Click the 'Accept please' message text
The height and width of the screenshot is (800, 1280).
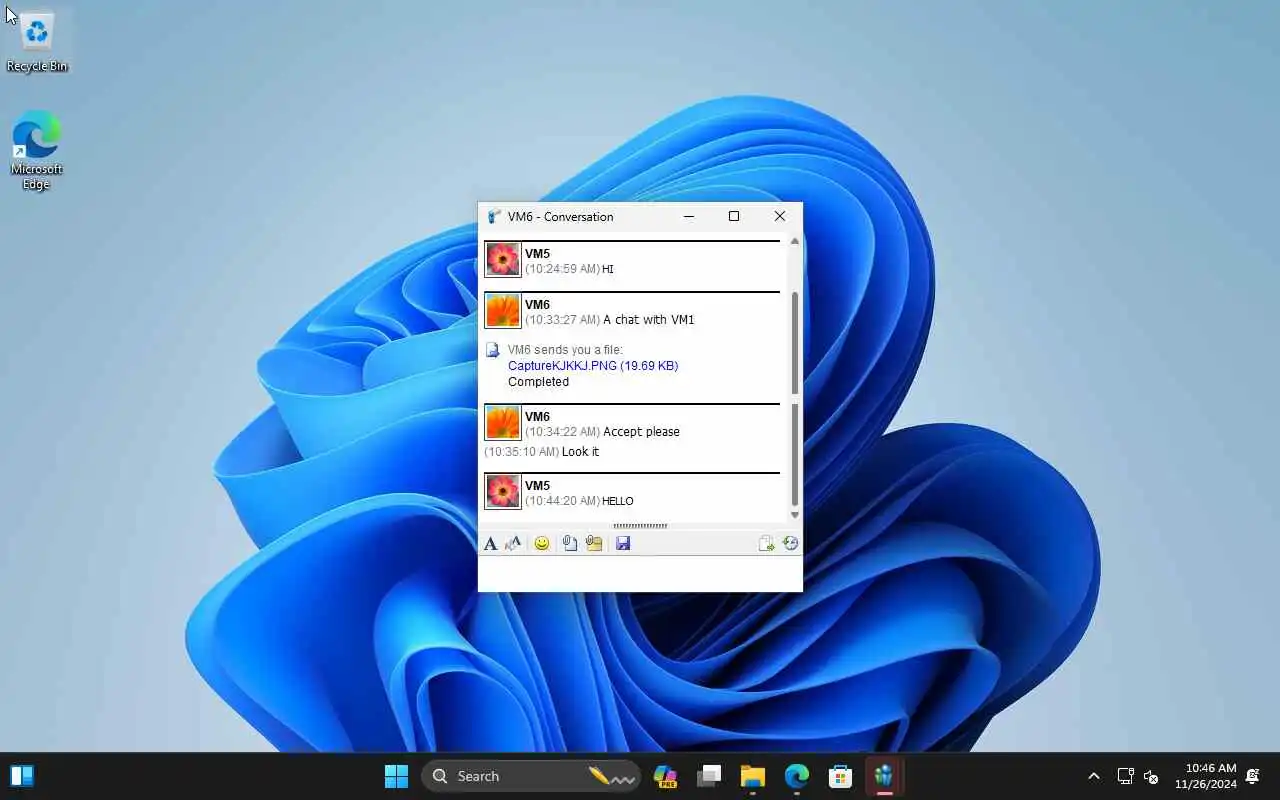pos(642,432)
